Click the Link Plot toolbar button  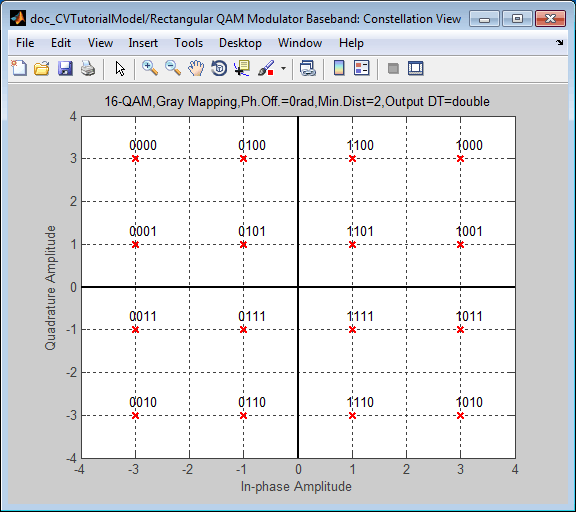[x=308, y=68]
